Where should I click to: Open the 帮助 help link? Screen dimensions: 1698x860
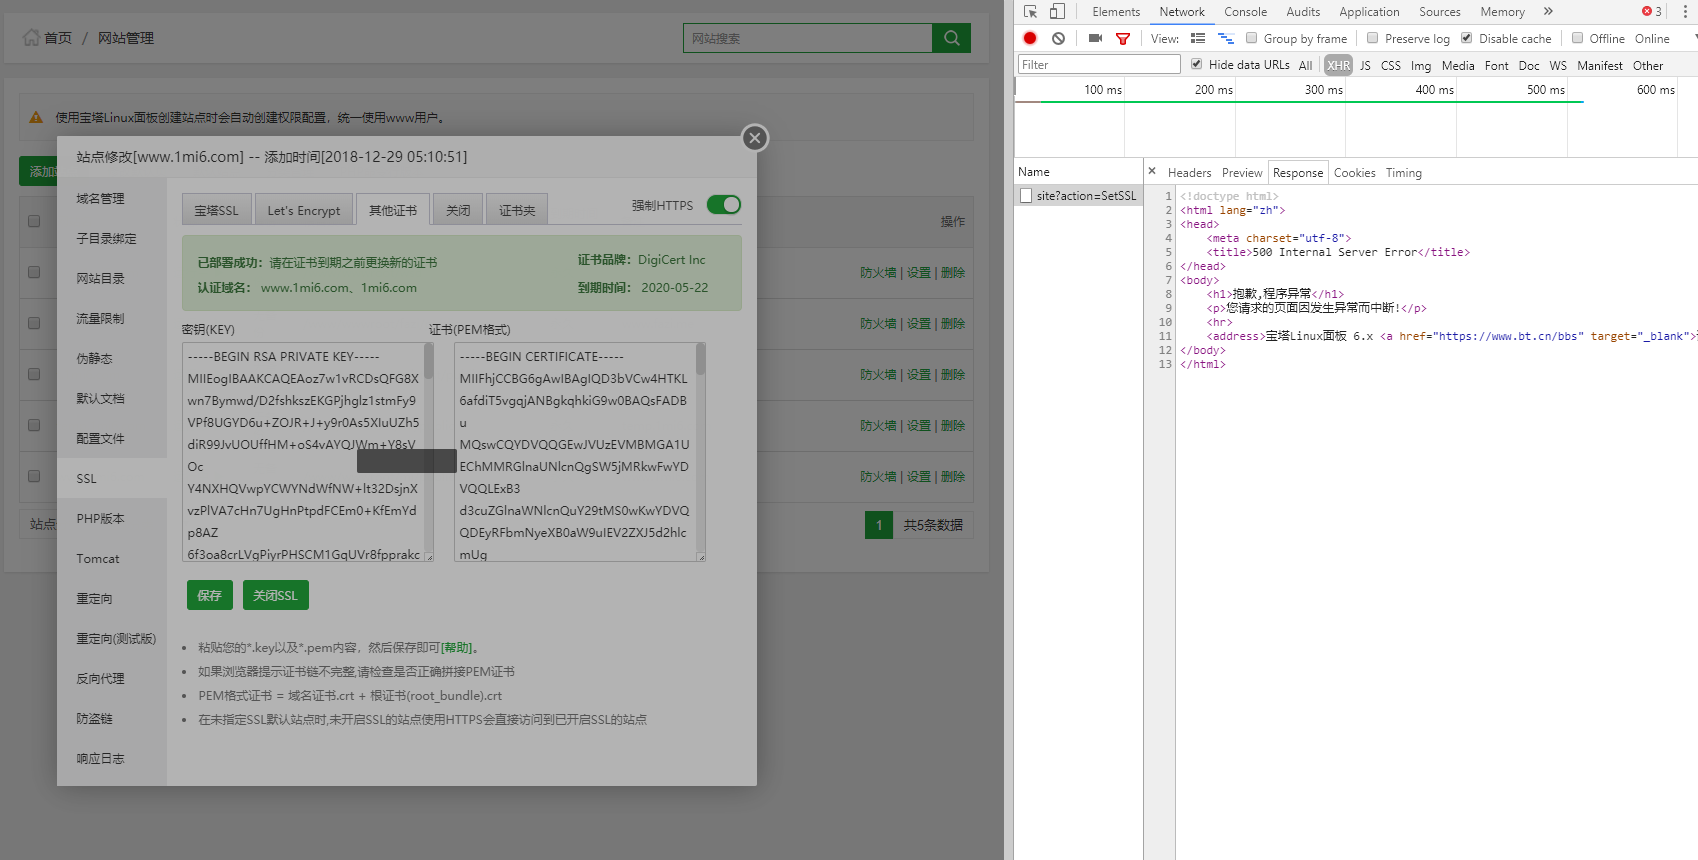(457, 647)
